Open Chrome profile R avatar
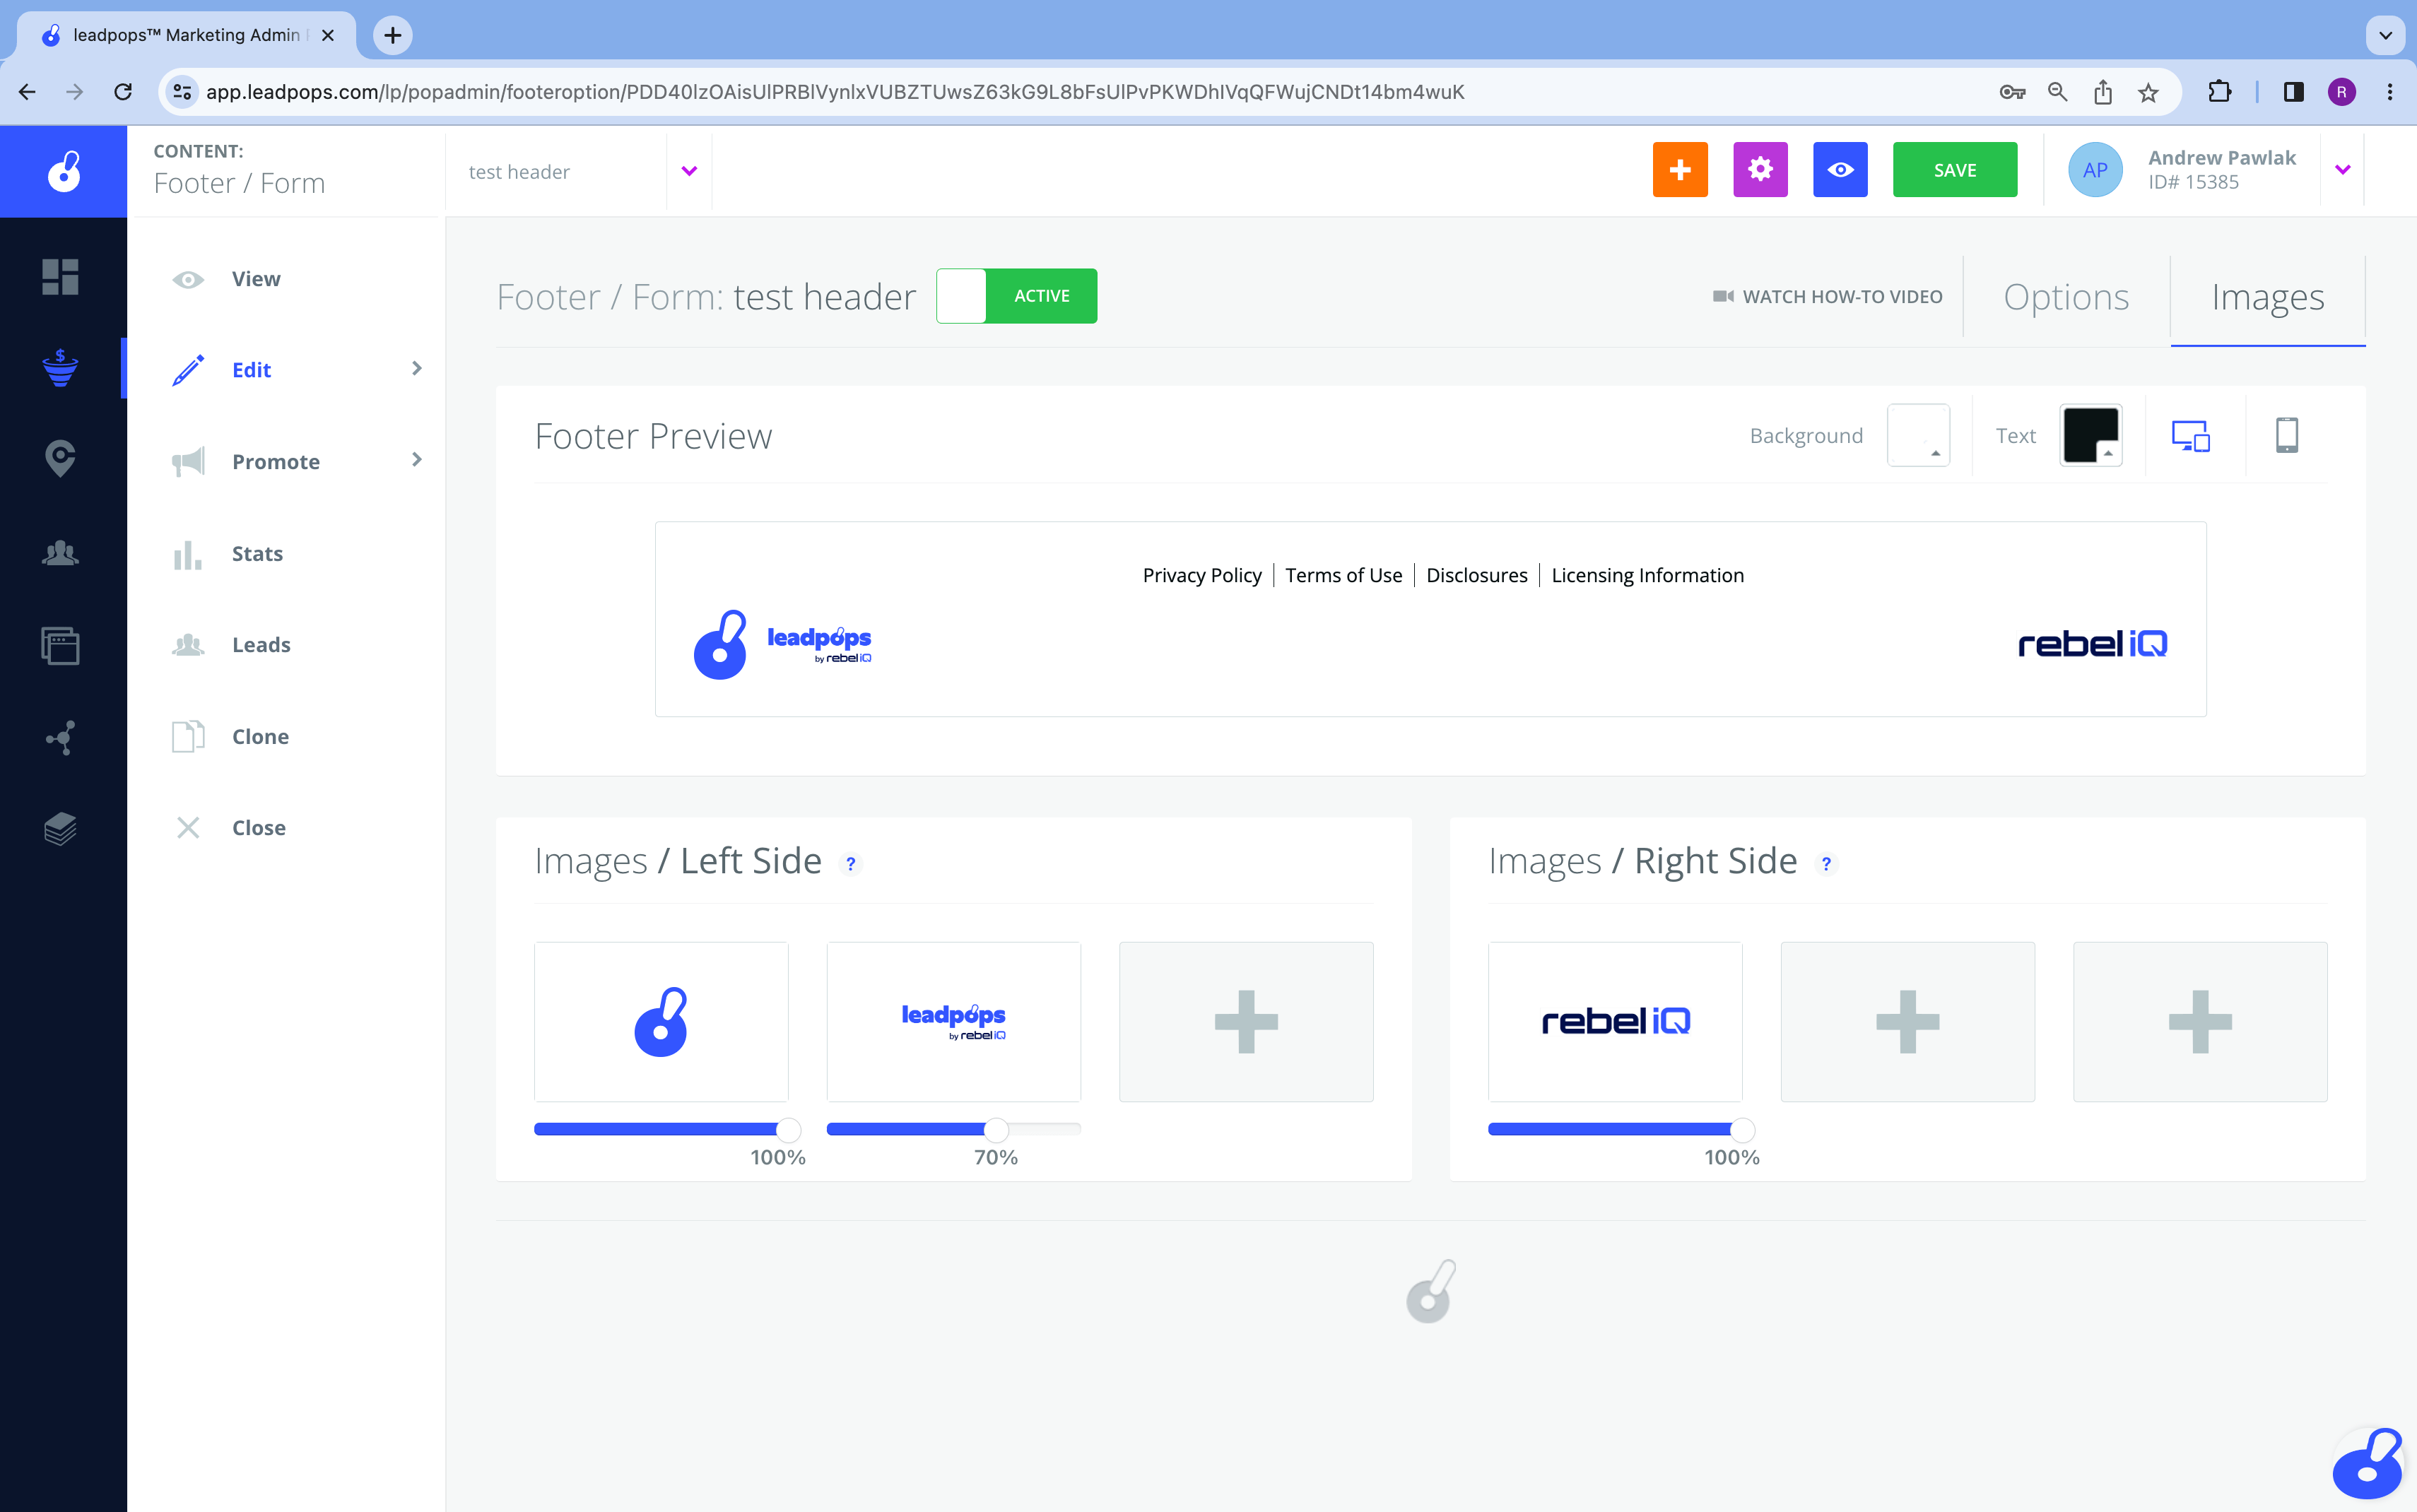 pos(2341,92)
